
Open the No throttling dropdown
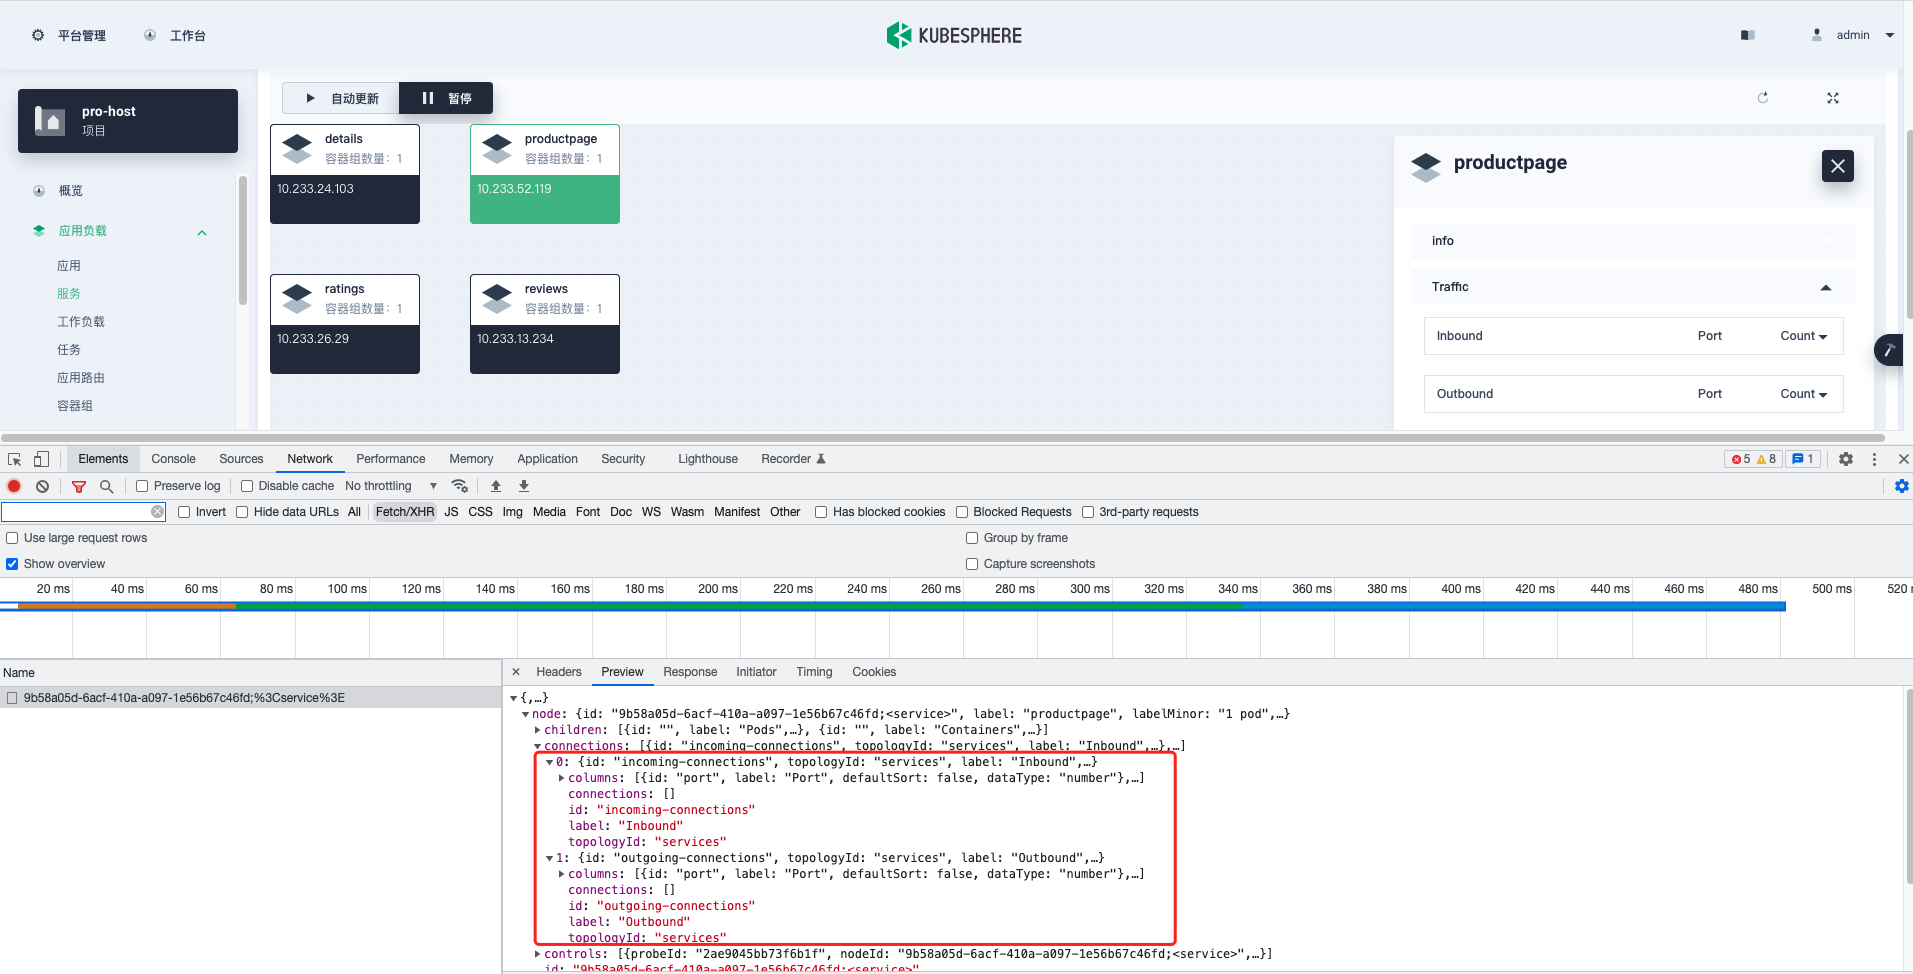tap(391, 486)
